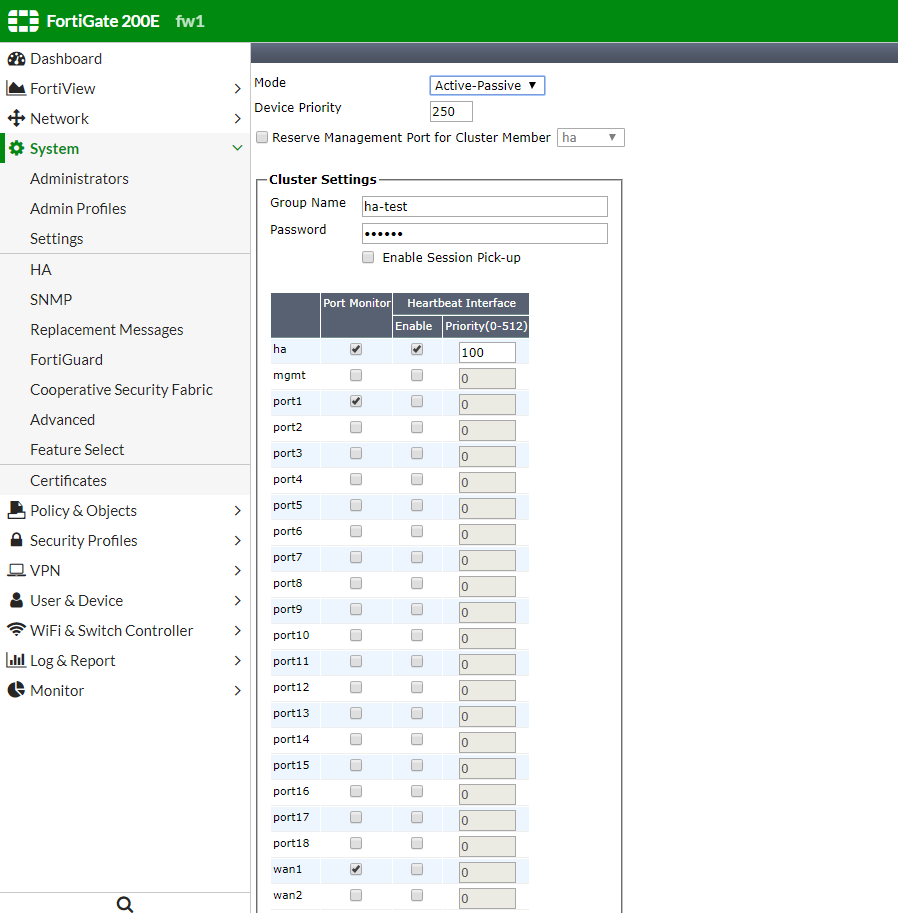This screenshot has height=913, width=898.
Task: Click the ha heartbeat priority field
Action: click(487, 352)
